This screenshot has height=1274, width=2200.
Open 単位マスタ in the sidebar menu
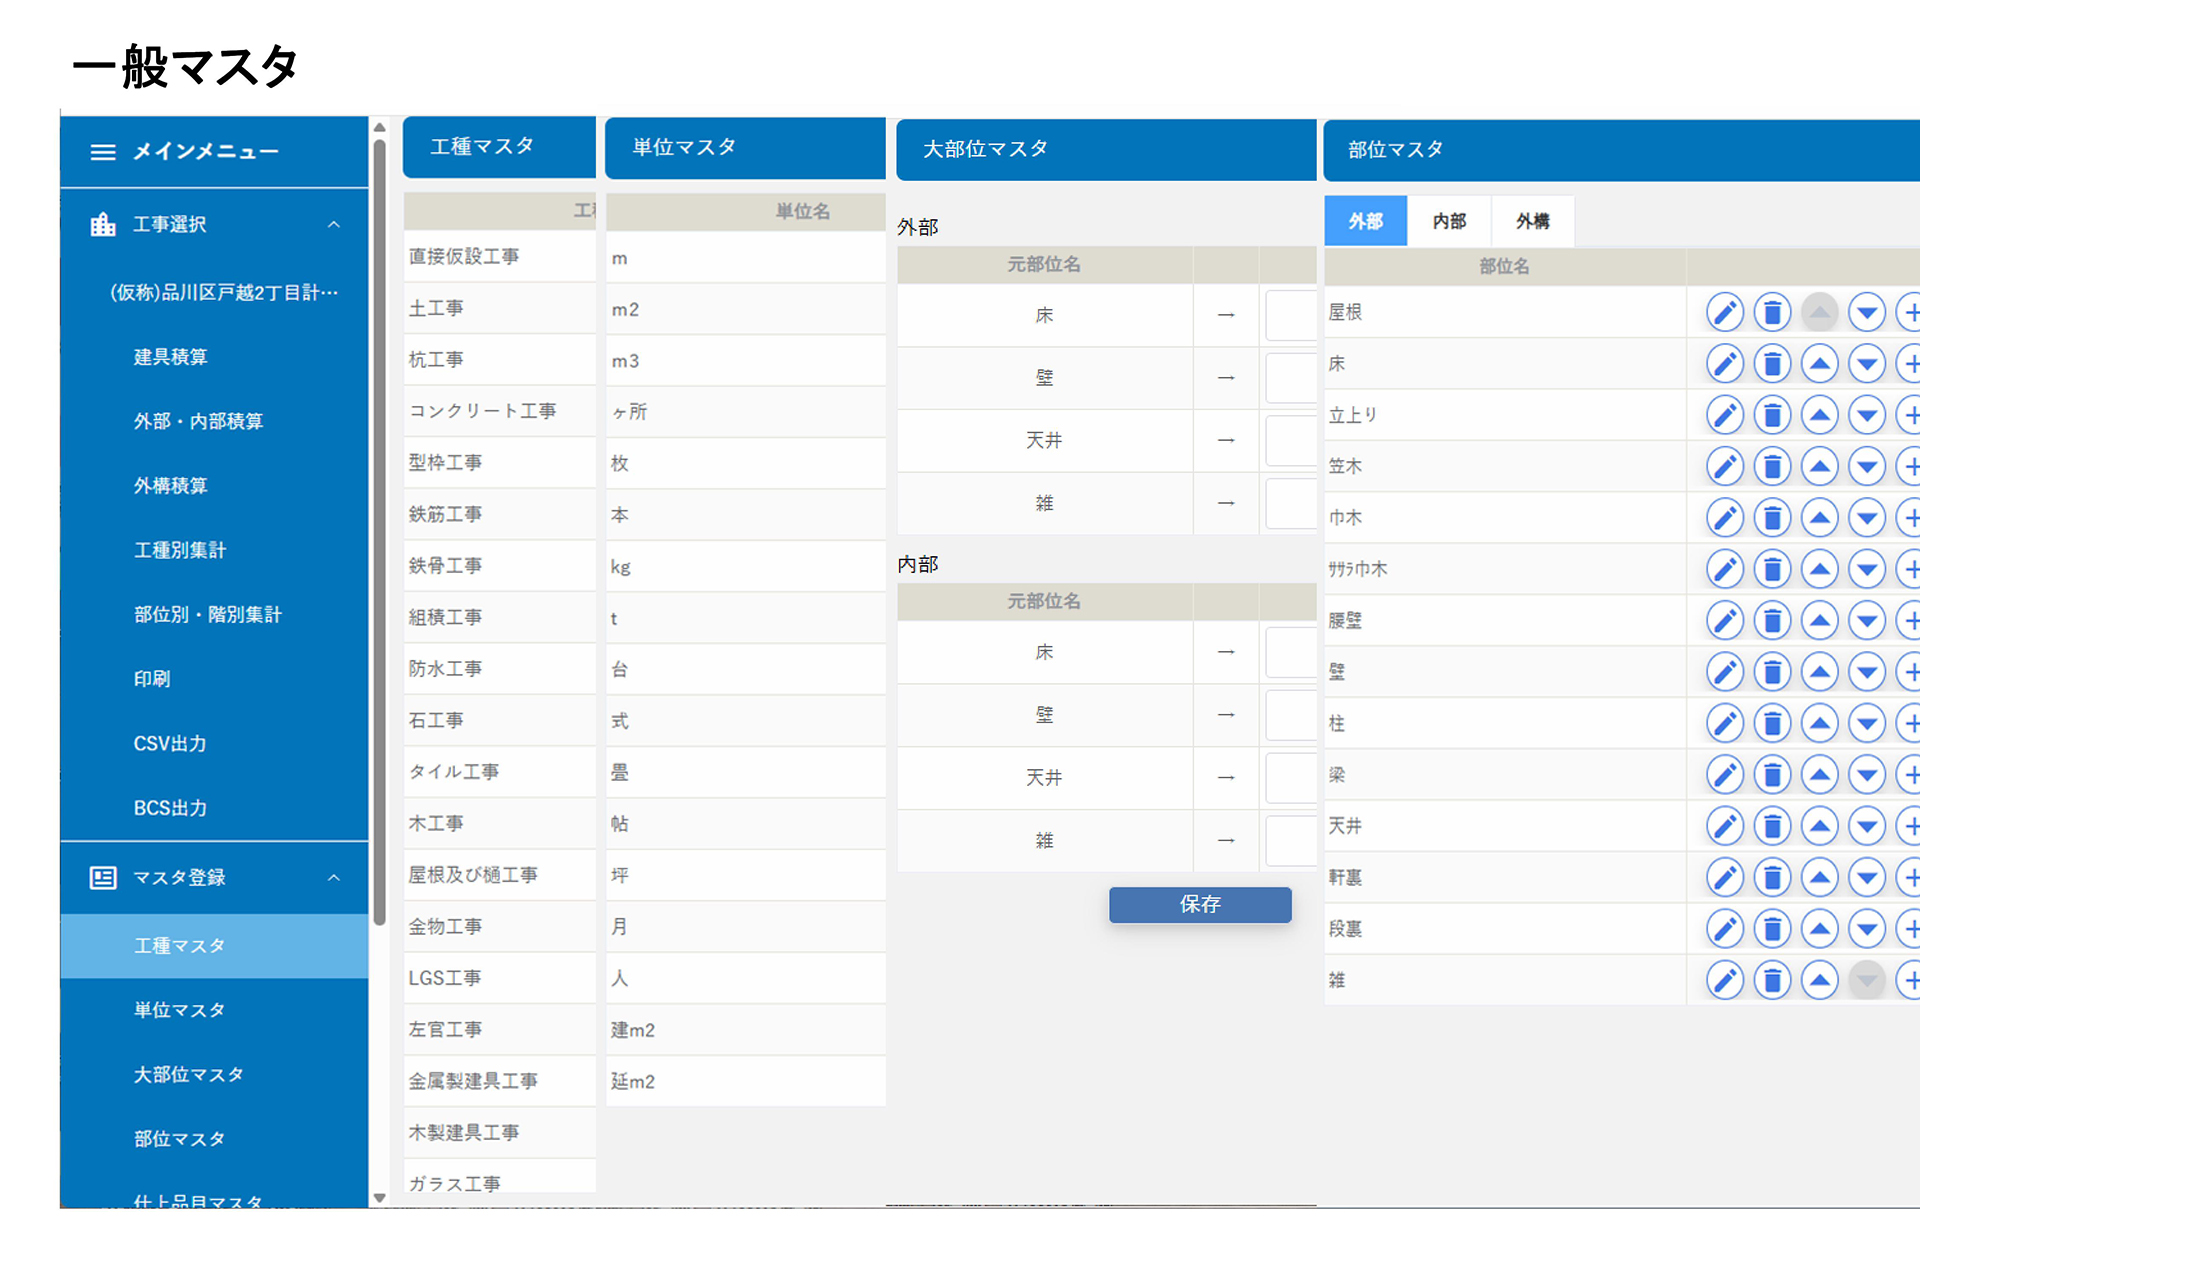point(180,1010)
